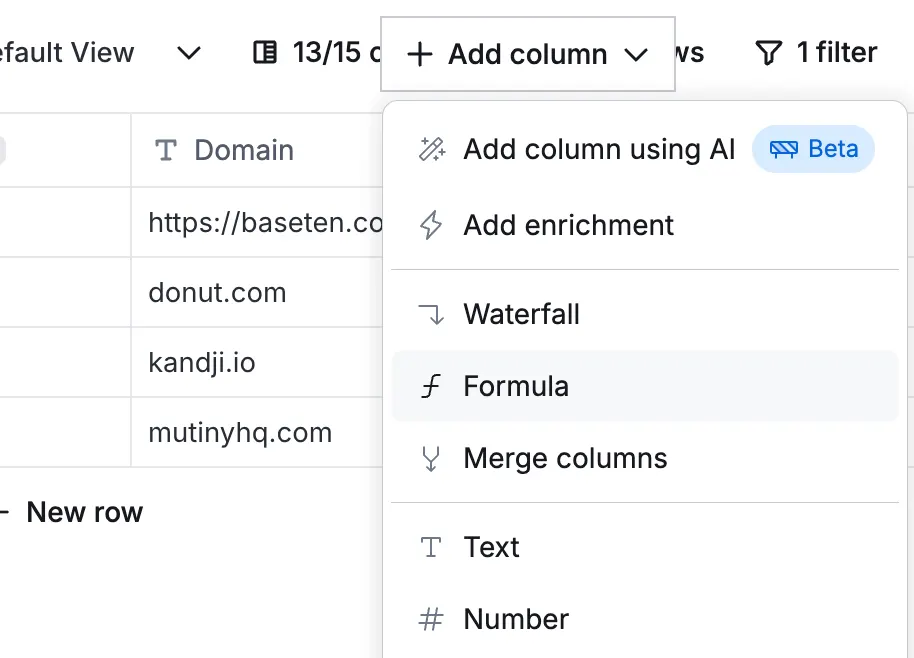
Task: Select the https://baseten.co cell
Action: tap(257, 222)
